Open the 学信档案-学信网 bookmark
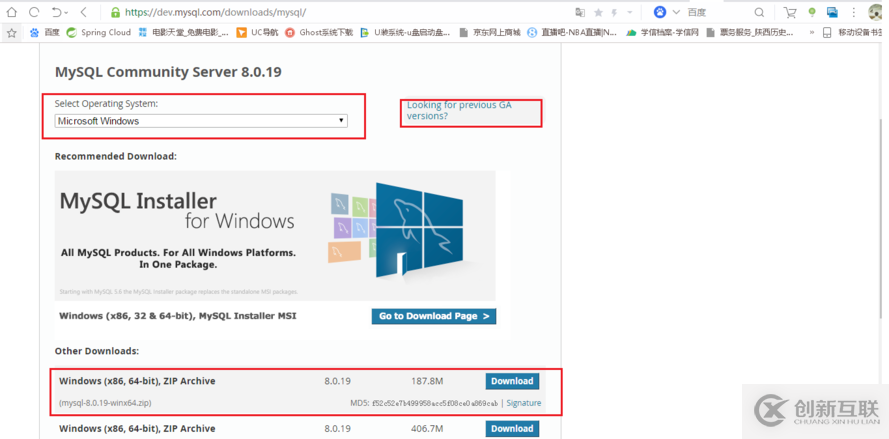889x439 pixels. [662, 33]
